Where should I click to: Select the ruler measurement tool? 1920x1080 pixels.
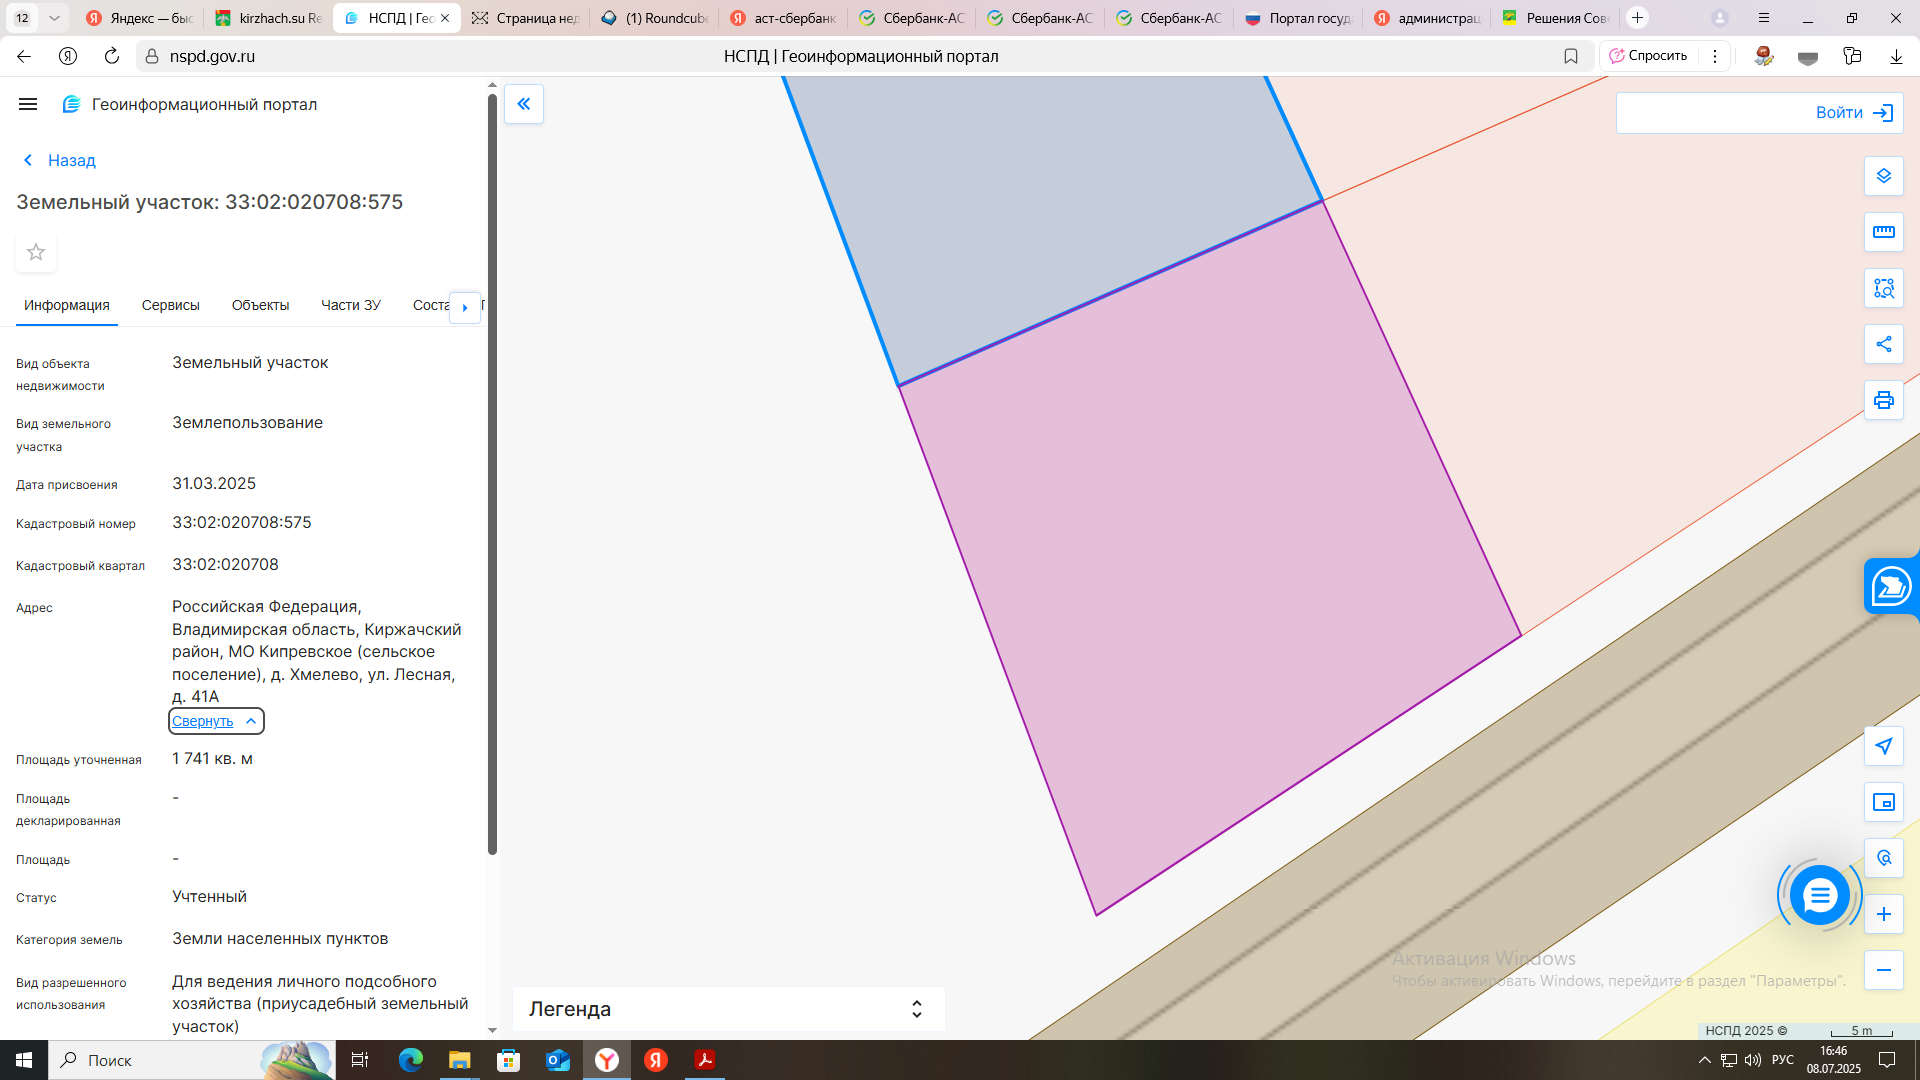pos(1884,232)
